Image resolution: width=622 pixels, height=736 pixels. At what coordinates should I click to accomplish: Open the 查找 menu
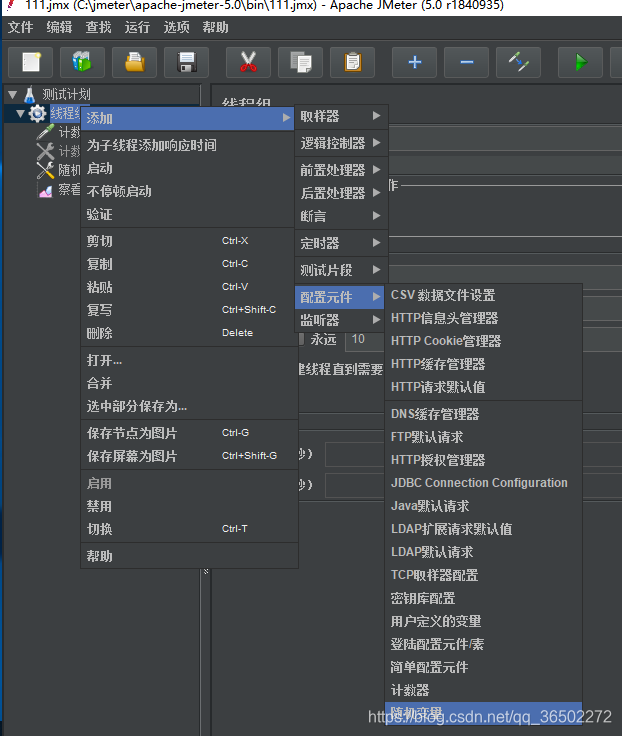click(x=98, y=27)
